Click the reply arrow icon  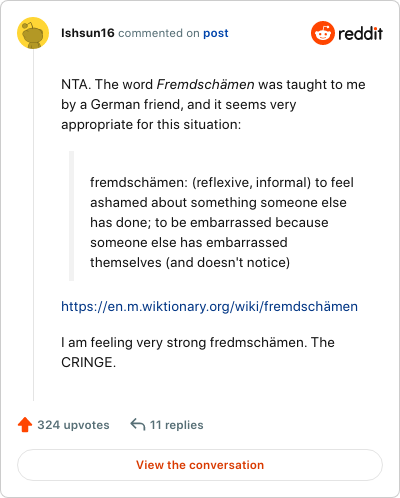[138, 425]
